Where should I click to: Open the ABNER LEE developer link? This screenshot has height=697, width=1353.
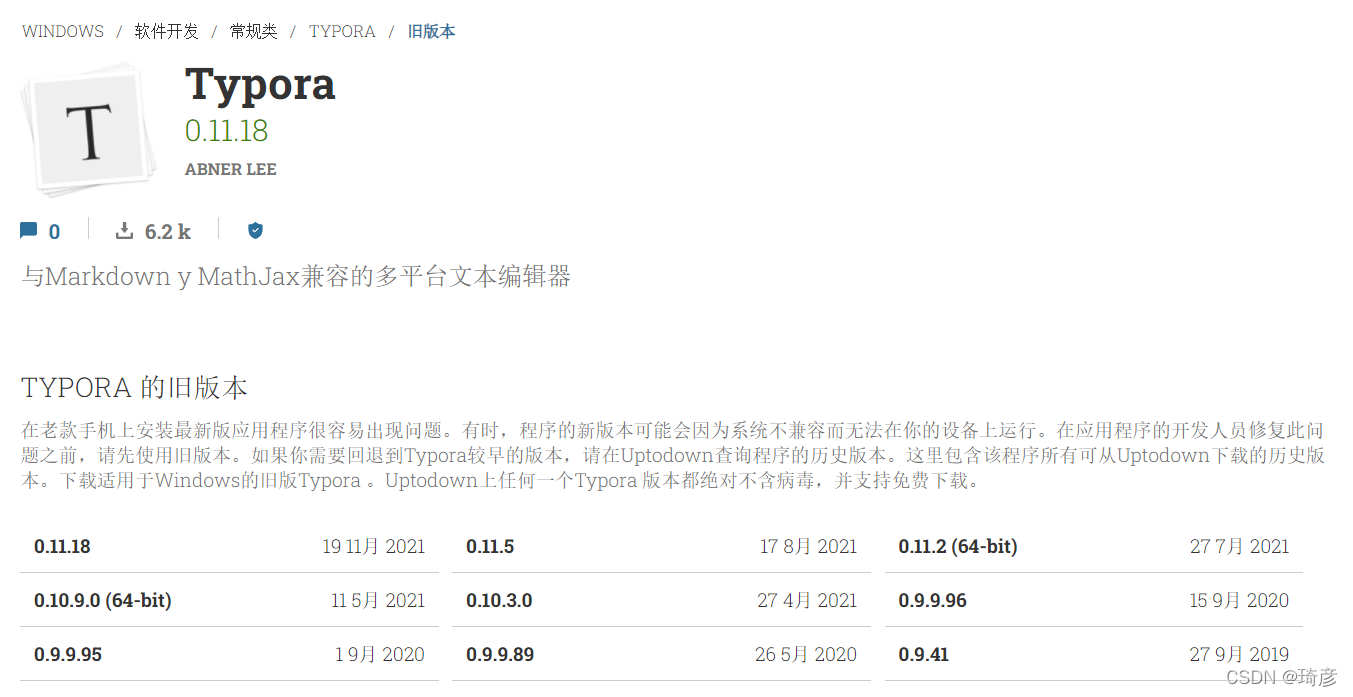pyautogui.click(x=231, y=169)
